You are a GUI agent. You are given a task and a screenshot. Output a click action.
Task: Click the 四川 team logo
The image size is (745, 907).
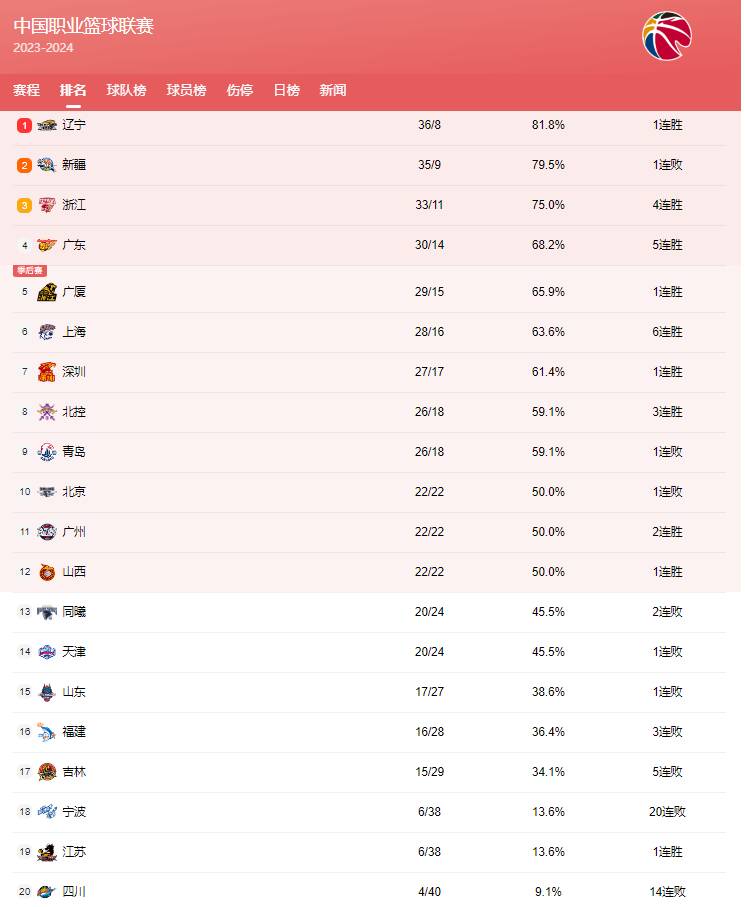[47, 892]
